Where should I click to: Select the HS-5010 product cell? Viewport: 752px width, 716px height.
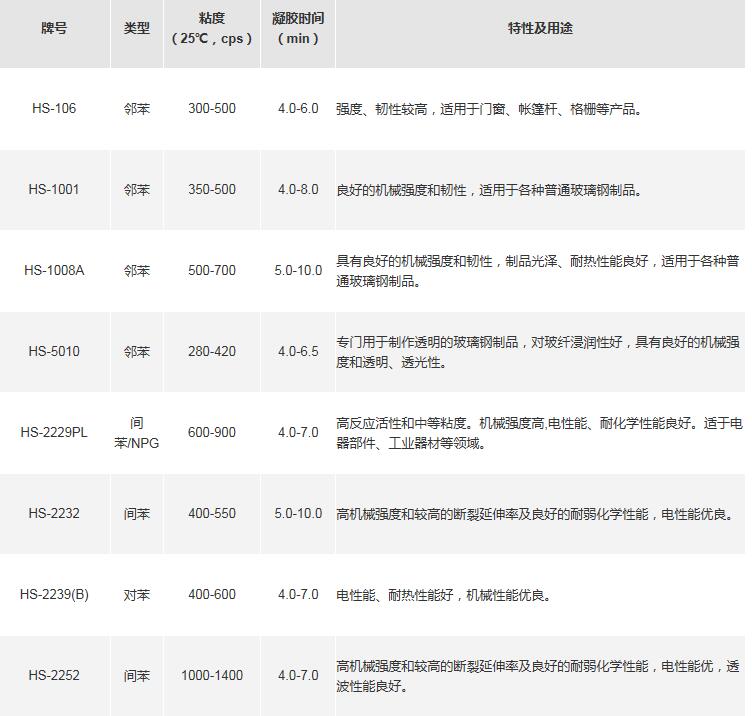[x=54, y=351]
